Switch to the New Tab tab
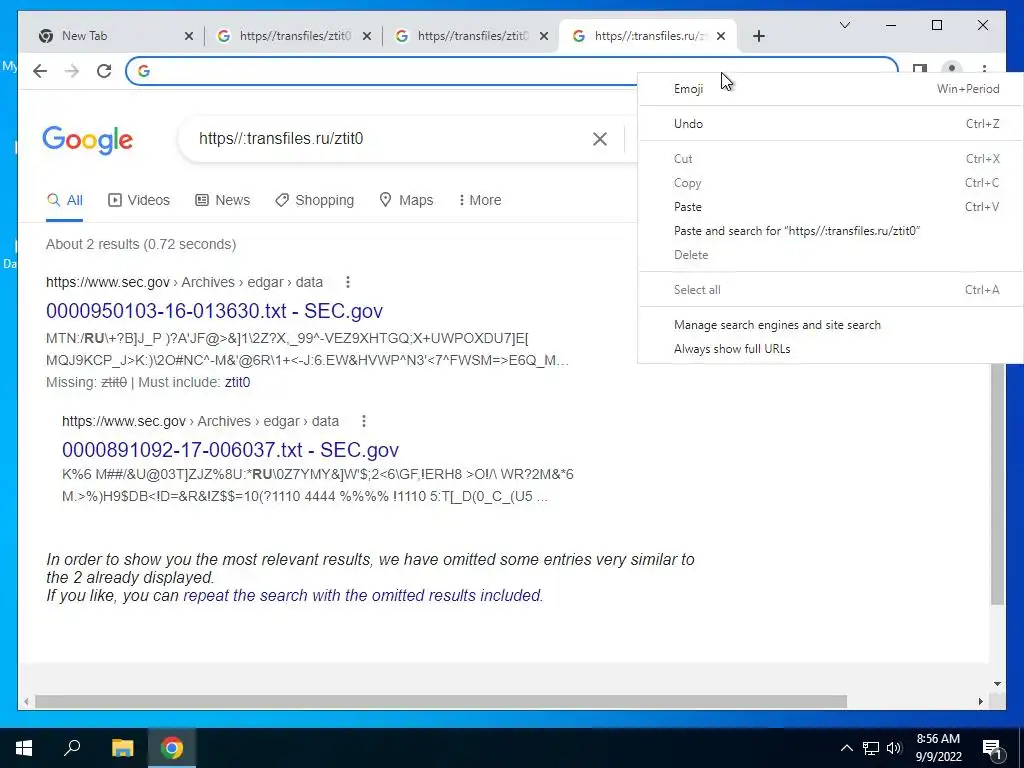Screen dimensions: 1024x768 pyautogui.click(x=111, y=37)
